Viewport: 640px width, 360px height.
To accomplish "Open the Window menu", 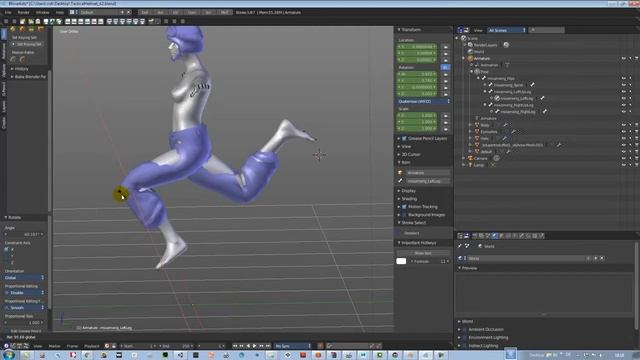I will click(x=42, y=12).
